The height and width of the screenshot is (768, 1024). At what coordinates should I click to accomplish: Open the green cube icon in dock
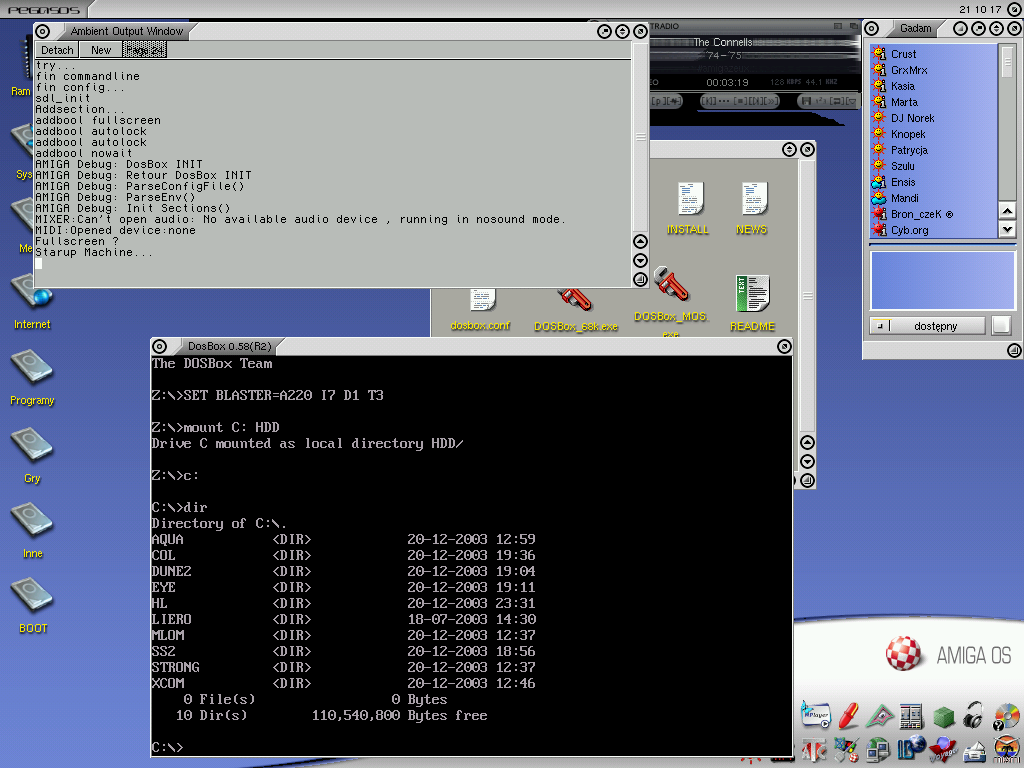(944, 716)
